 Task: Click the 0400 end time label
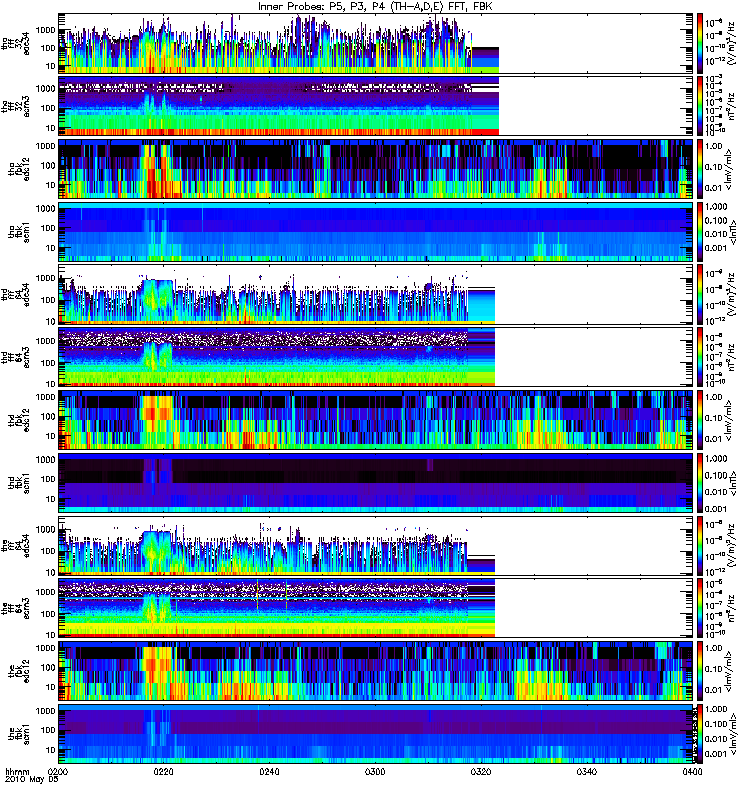(692, 772)
